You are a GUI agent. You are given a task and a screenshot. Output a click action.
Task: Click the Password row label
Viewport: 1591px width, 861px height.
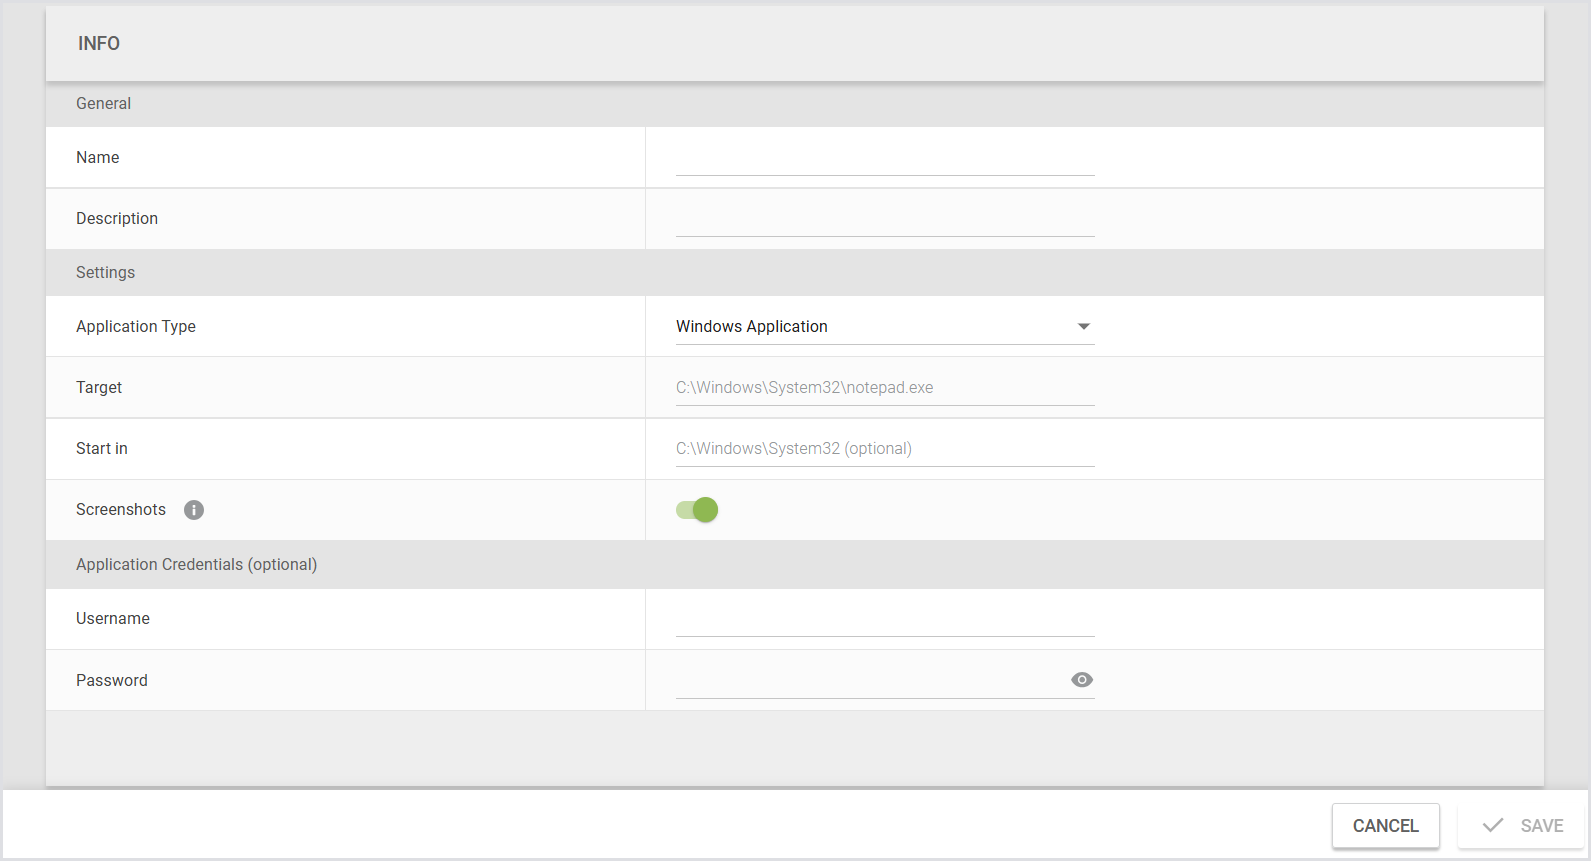(x=112, y=681)
